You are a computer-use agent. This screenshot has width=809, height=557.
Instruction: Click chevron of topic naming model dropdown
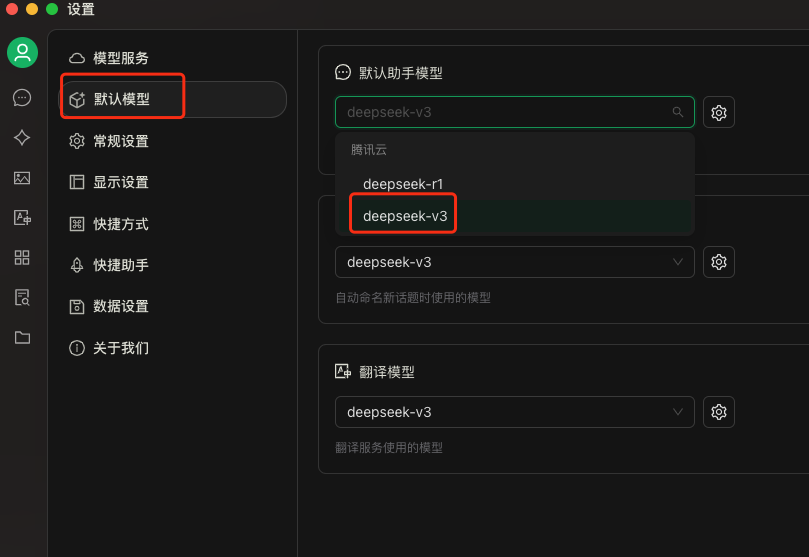pos(677,262)
